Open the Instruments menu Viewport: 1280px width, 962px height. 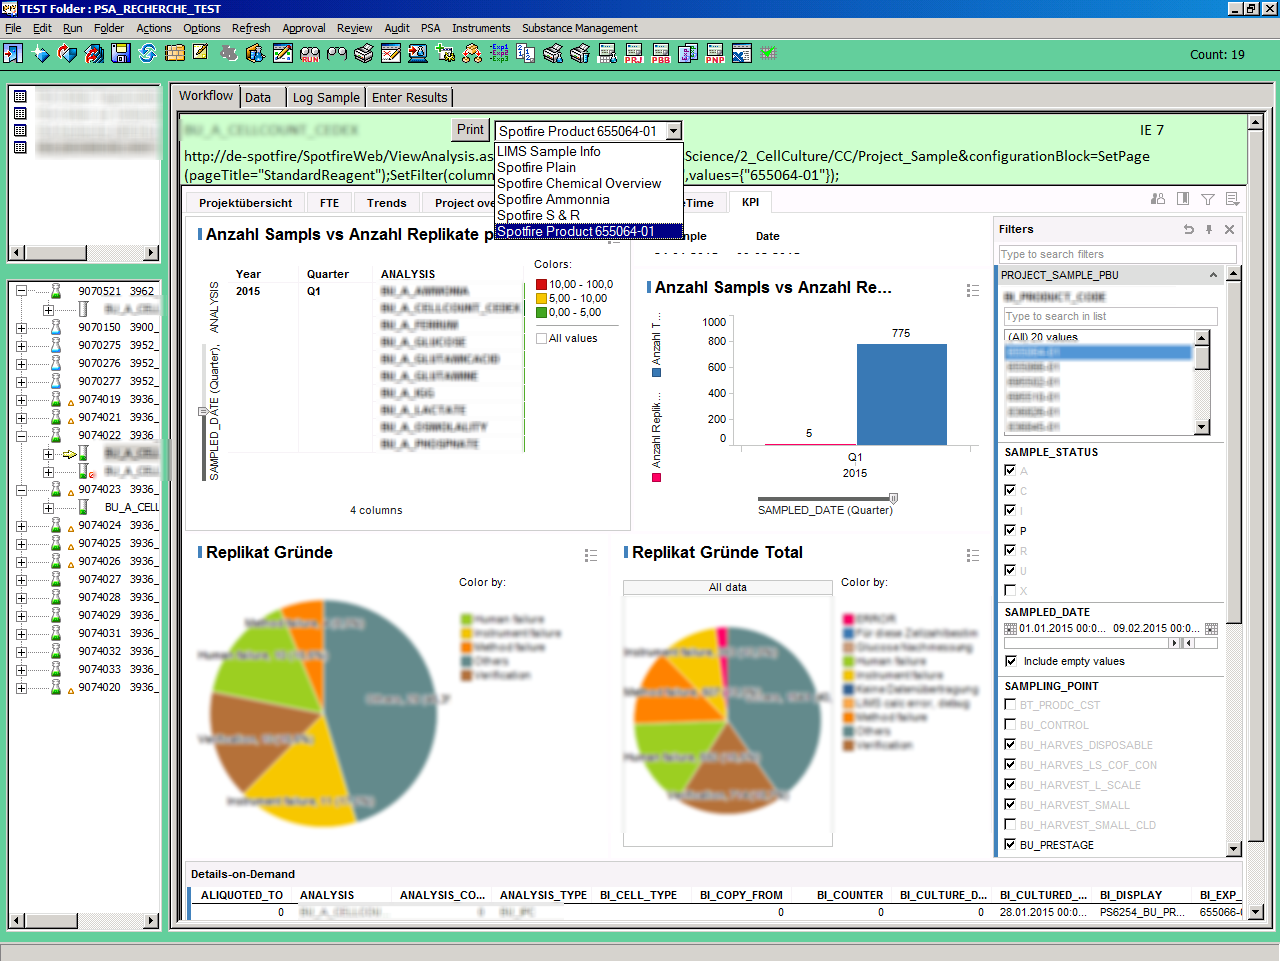click(x=481, y=28)
